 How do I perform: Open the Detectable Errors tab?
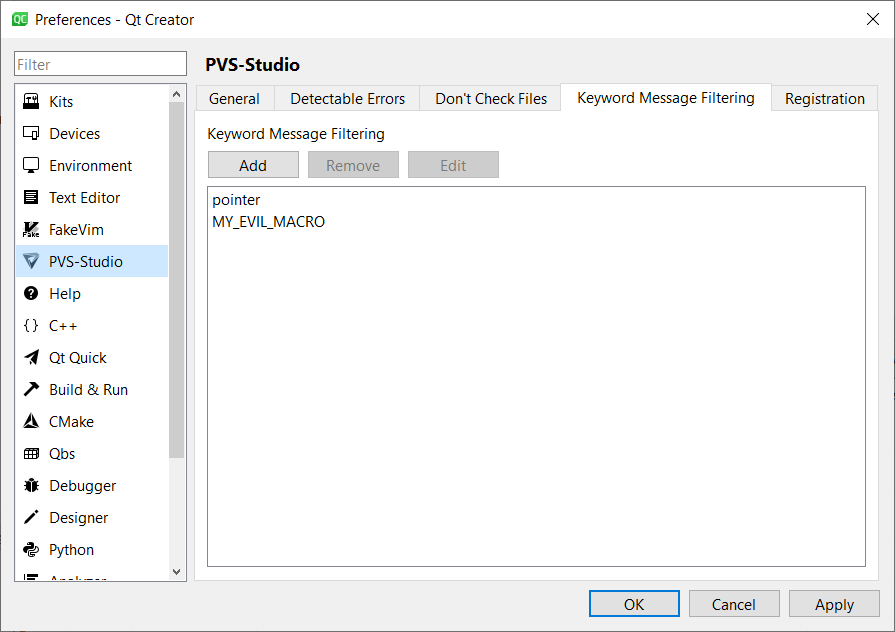click(x=347, y=98)
